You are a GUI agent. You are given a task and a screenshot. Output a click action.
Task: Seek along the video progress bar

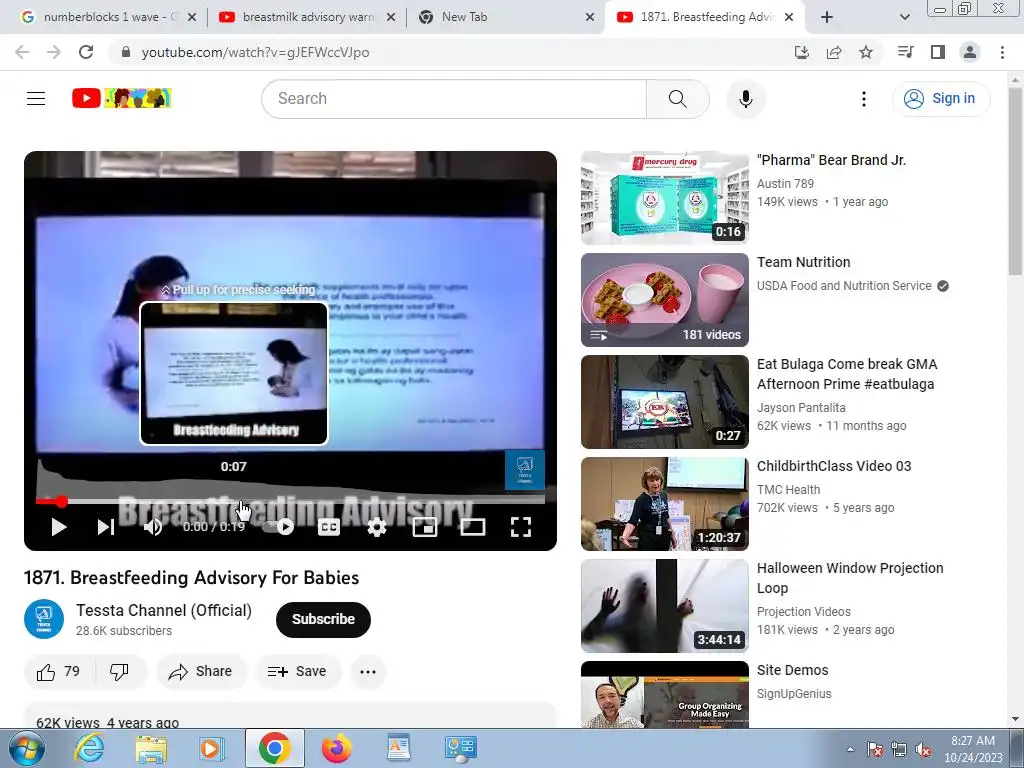(x=290, y=502)
